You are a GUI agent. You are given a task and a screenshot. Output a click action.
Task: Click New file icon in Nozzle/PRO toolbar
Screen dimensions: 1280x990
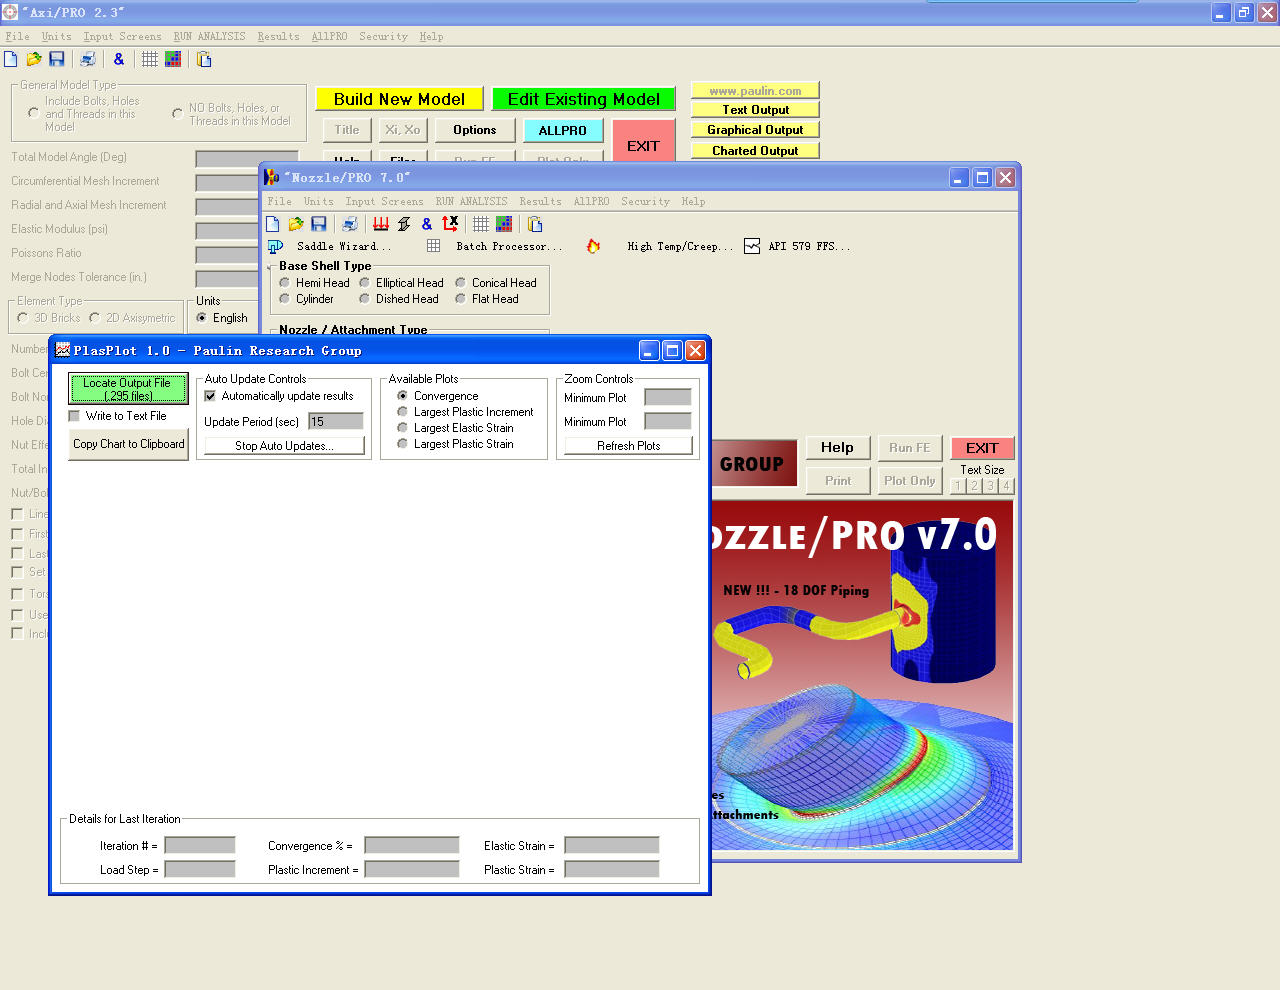(272, 224)
